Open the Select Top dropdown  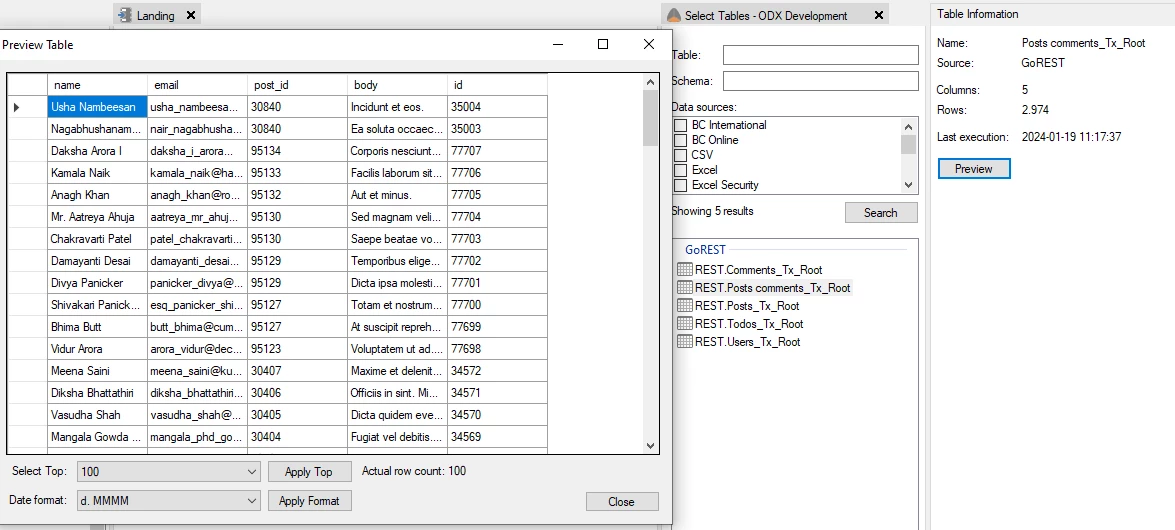tap(252, 472)
